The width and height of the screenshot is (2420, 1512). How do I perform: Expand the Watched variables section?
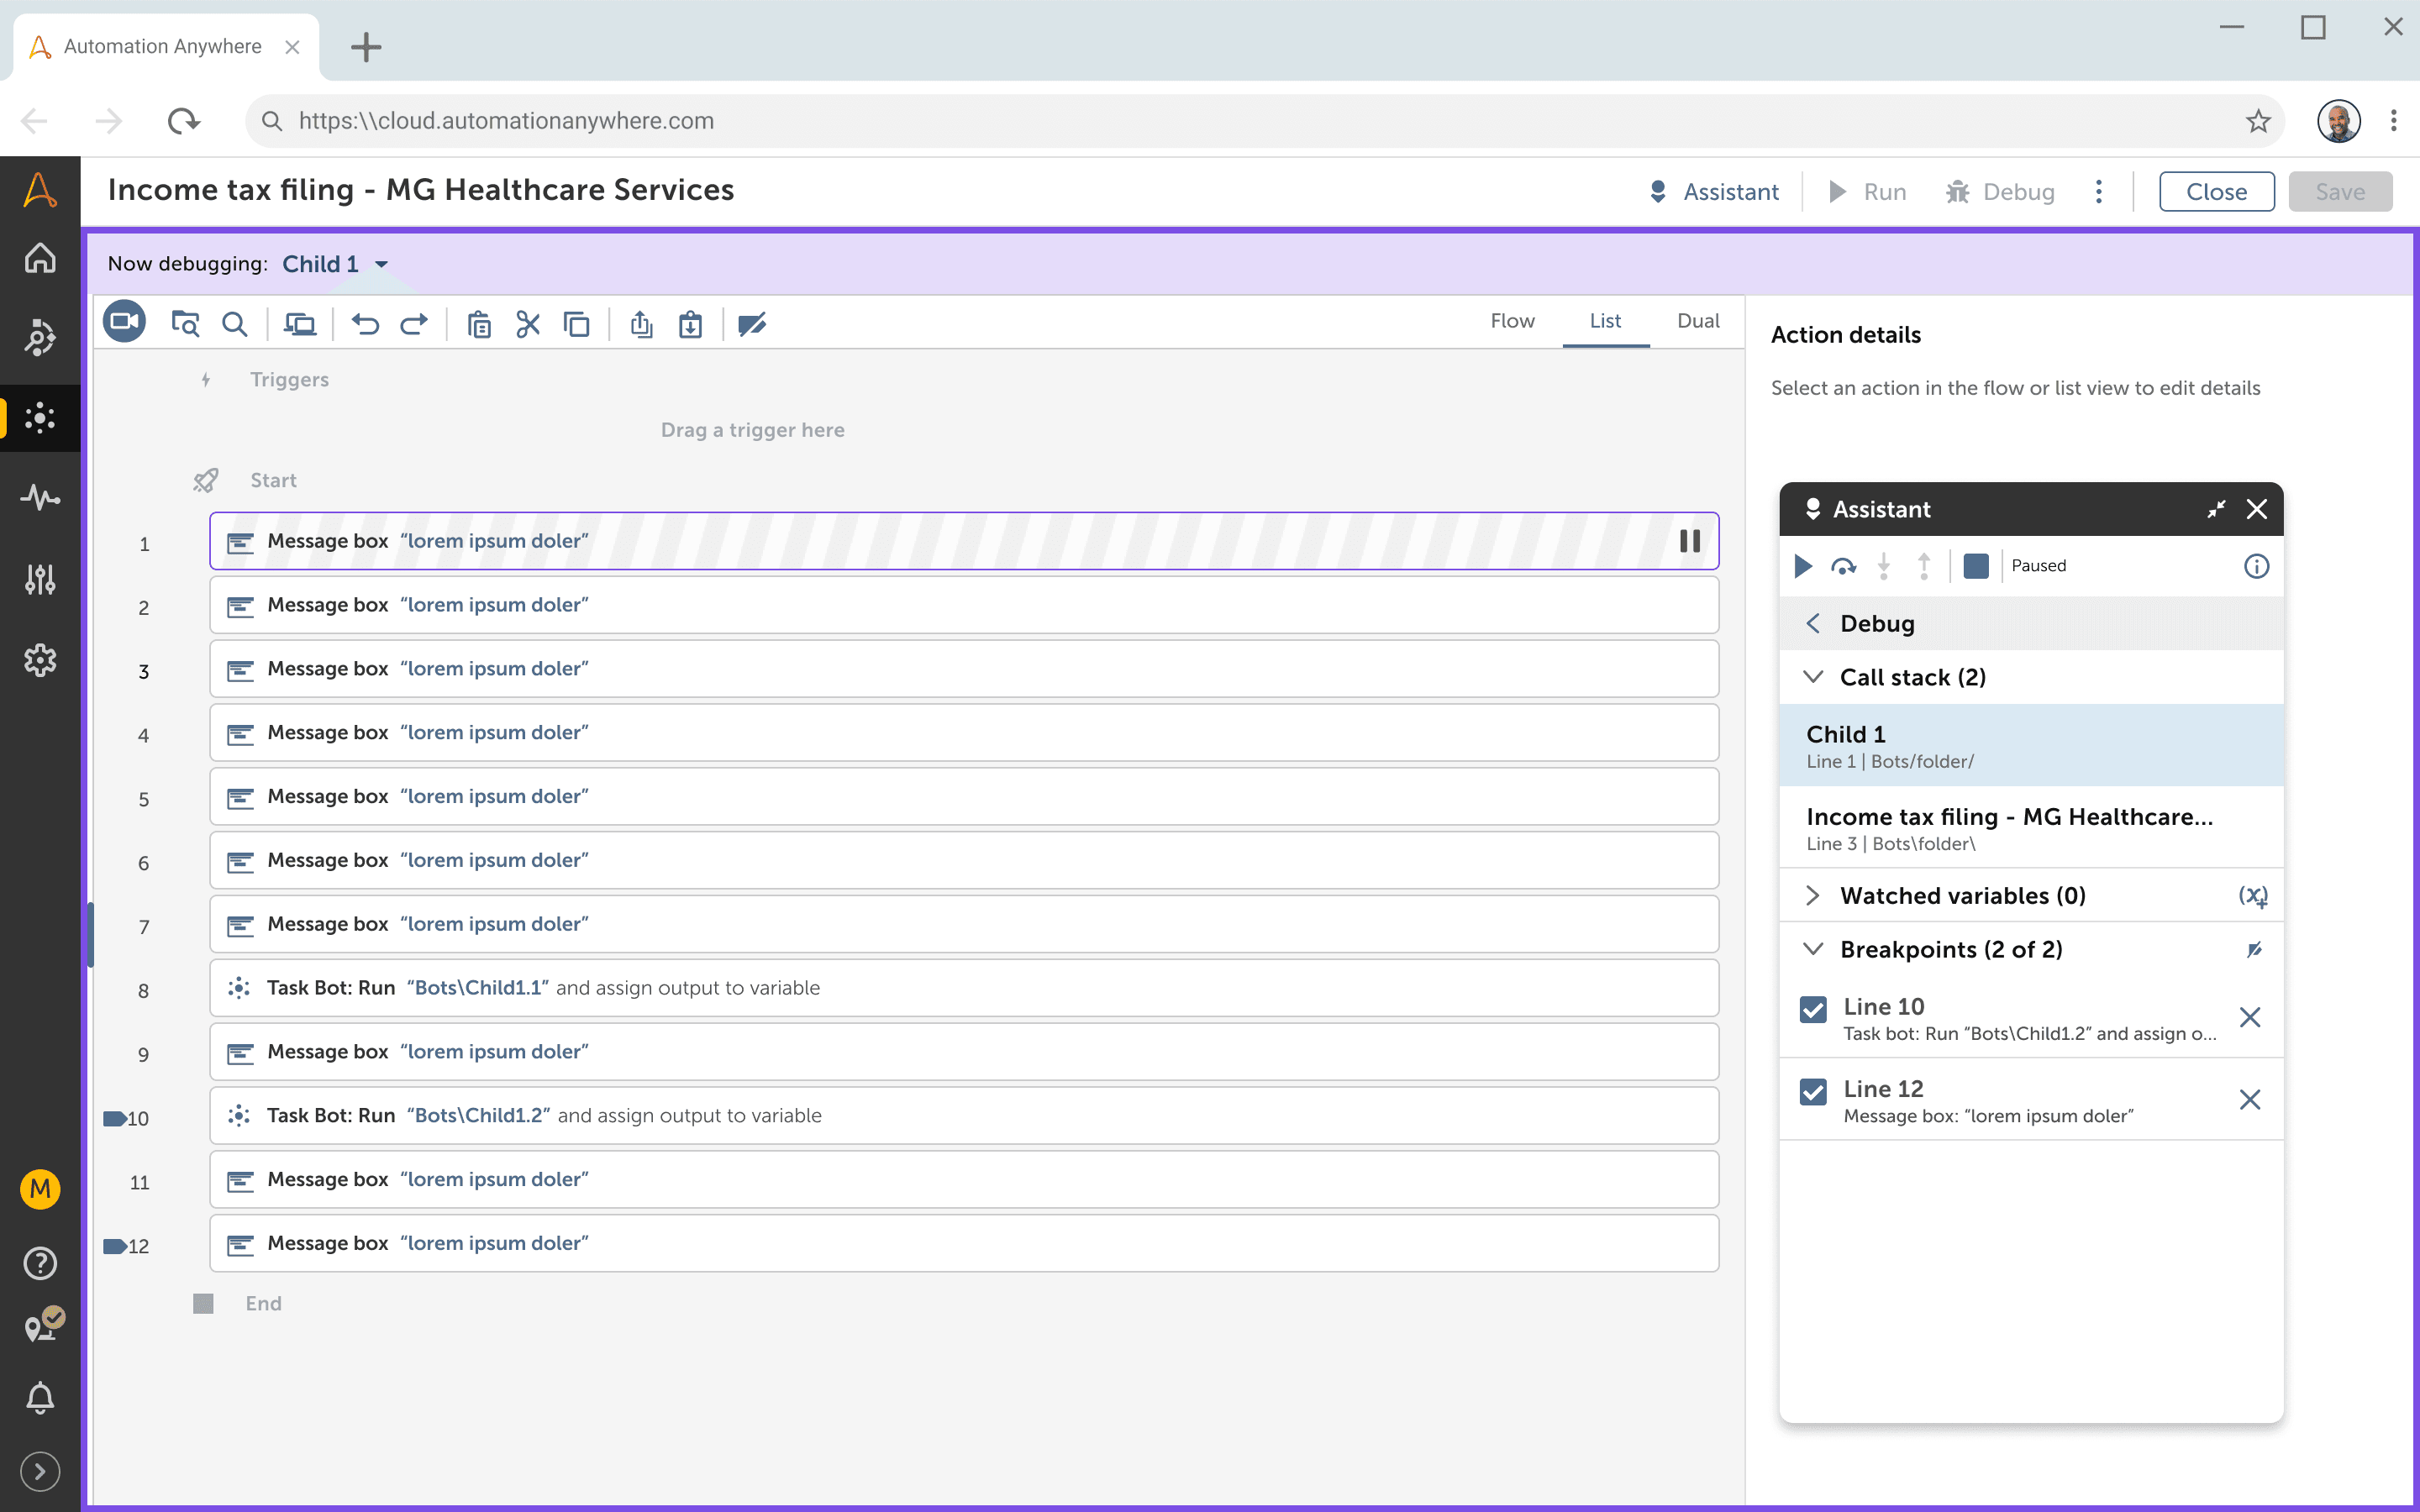click(1813, 896)
